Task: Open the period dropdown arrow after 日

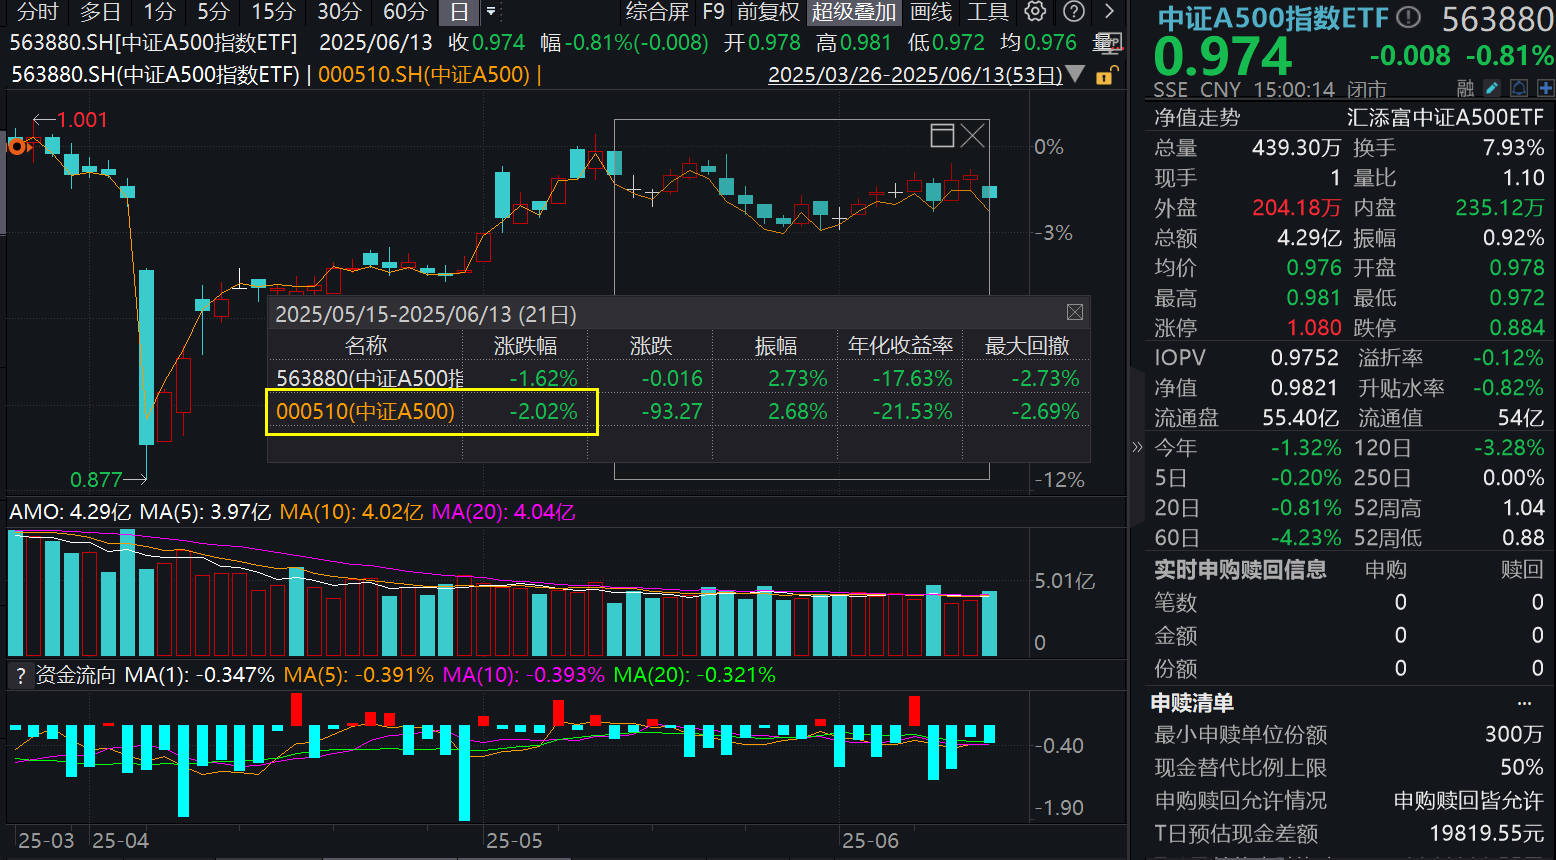Action: point(491,12)
